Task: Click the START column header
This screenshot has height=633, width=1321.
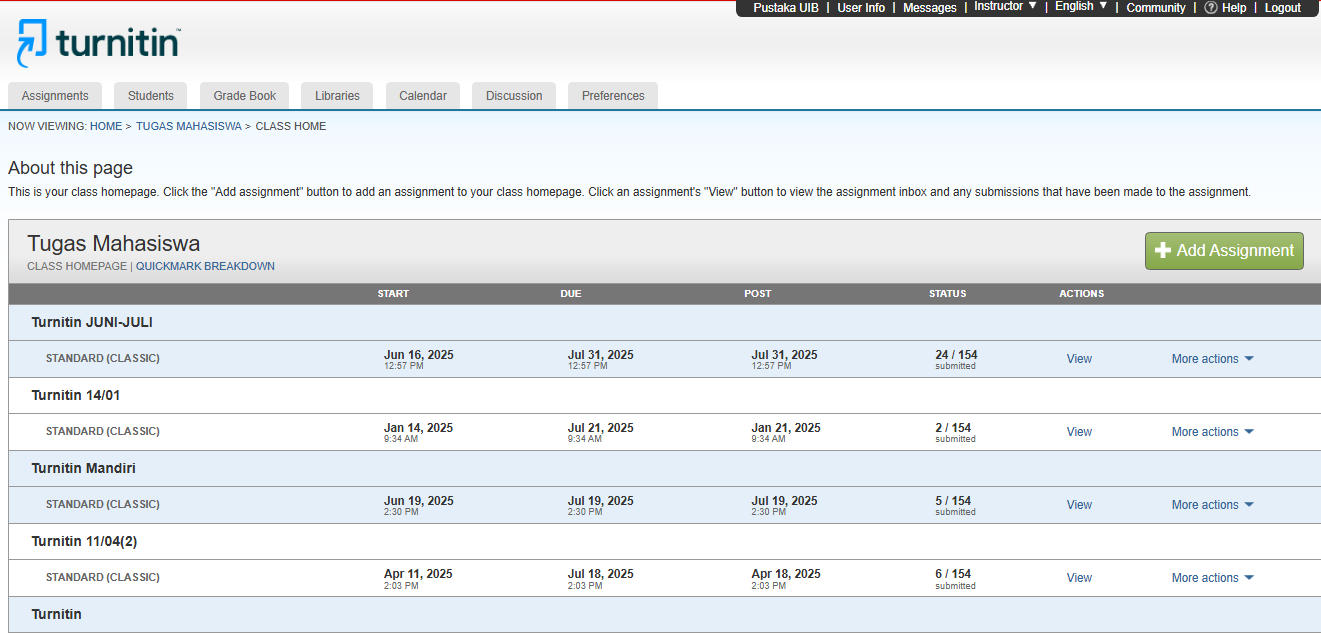Action: point(393,294)
